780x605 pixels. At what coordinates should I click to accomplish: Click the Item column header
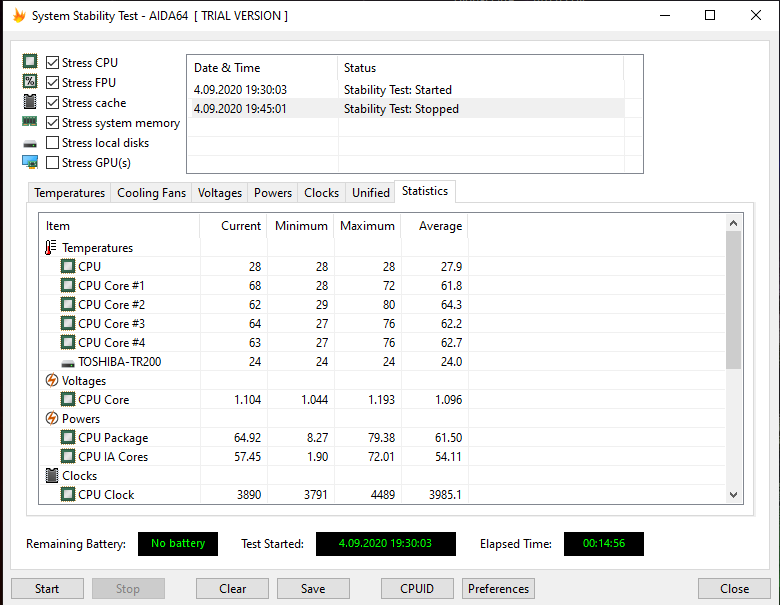[x=119, y=226]
